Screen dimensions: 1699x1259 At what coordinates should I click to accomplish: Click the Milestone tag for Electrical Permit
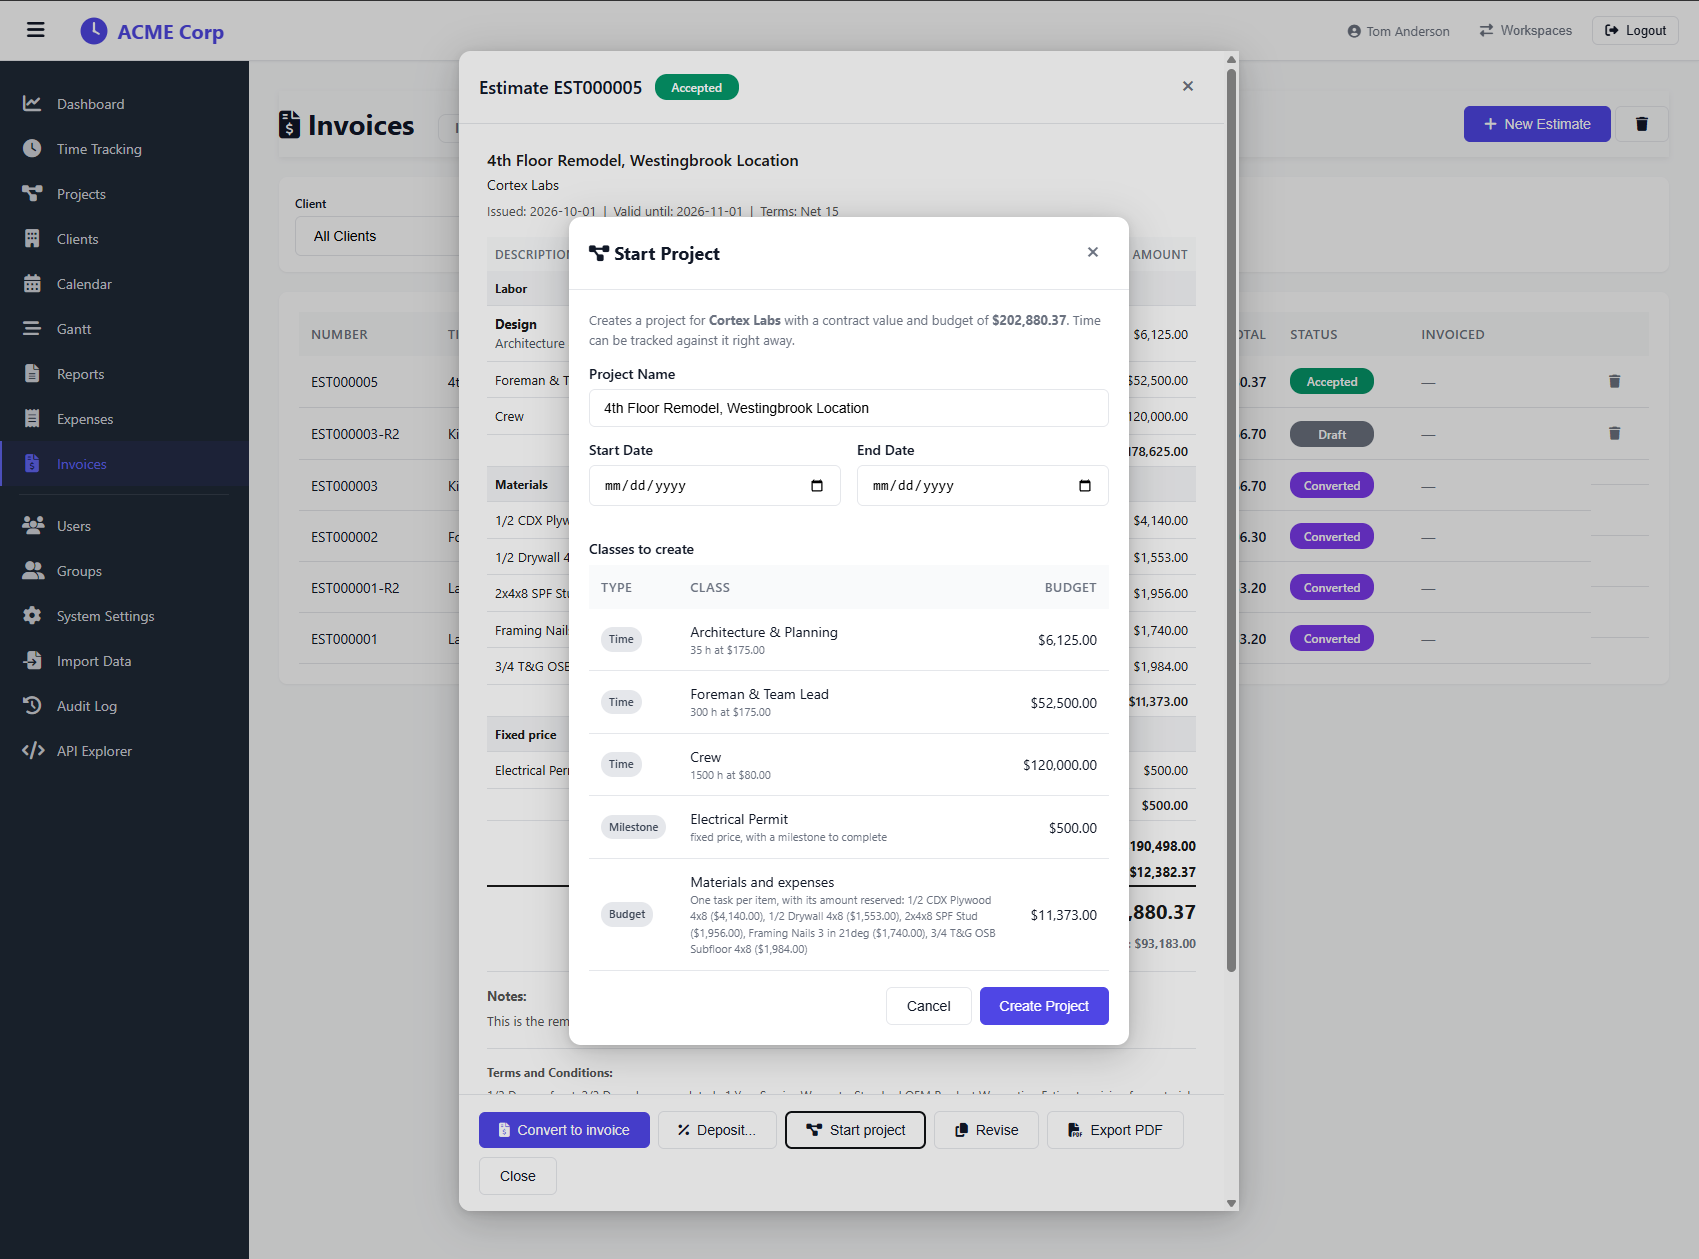click(x=634, y=827)
